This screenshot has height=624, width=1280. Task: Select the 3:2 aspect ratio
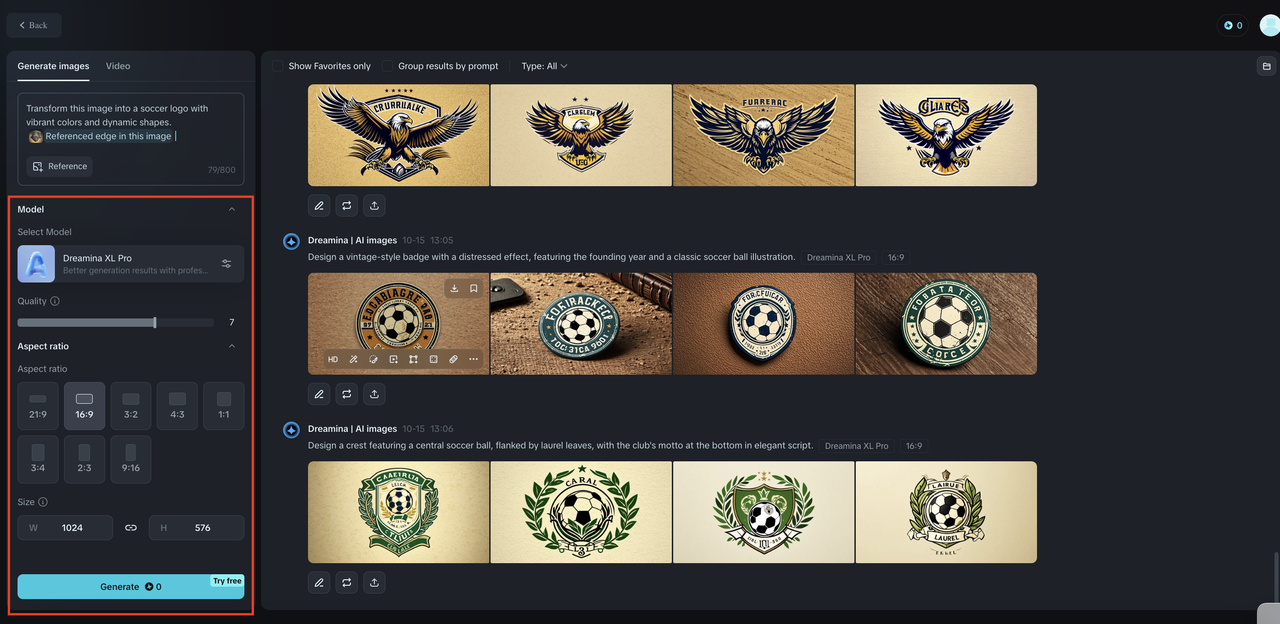tap(131, 406)
